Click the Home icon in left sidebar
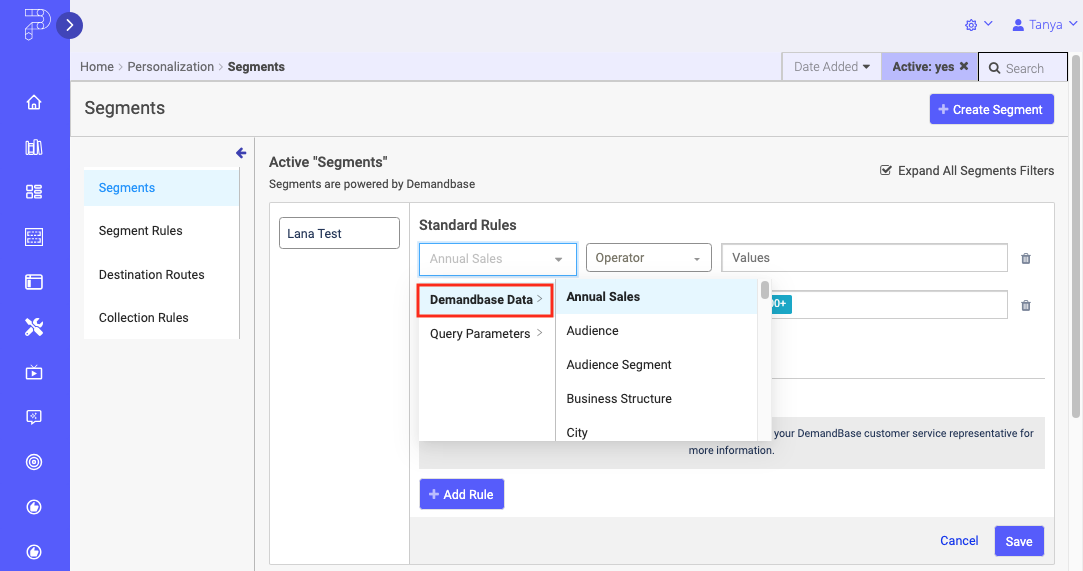Screen dimensions: 1083x571 click(x=34, y=103)
